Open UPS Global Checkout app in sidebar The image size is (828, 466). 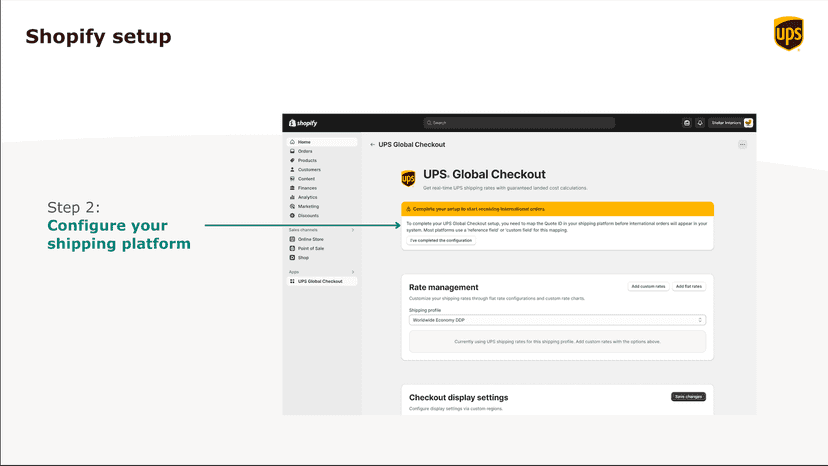pyautogui.click(x=322, y=282)
